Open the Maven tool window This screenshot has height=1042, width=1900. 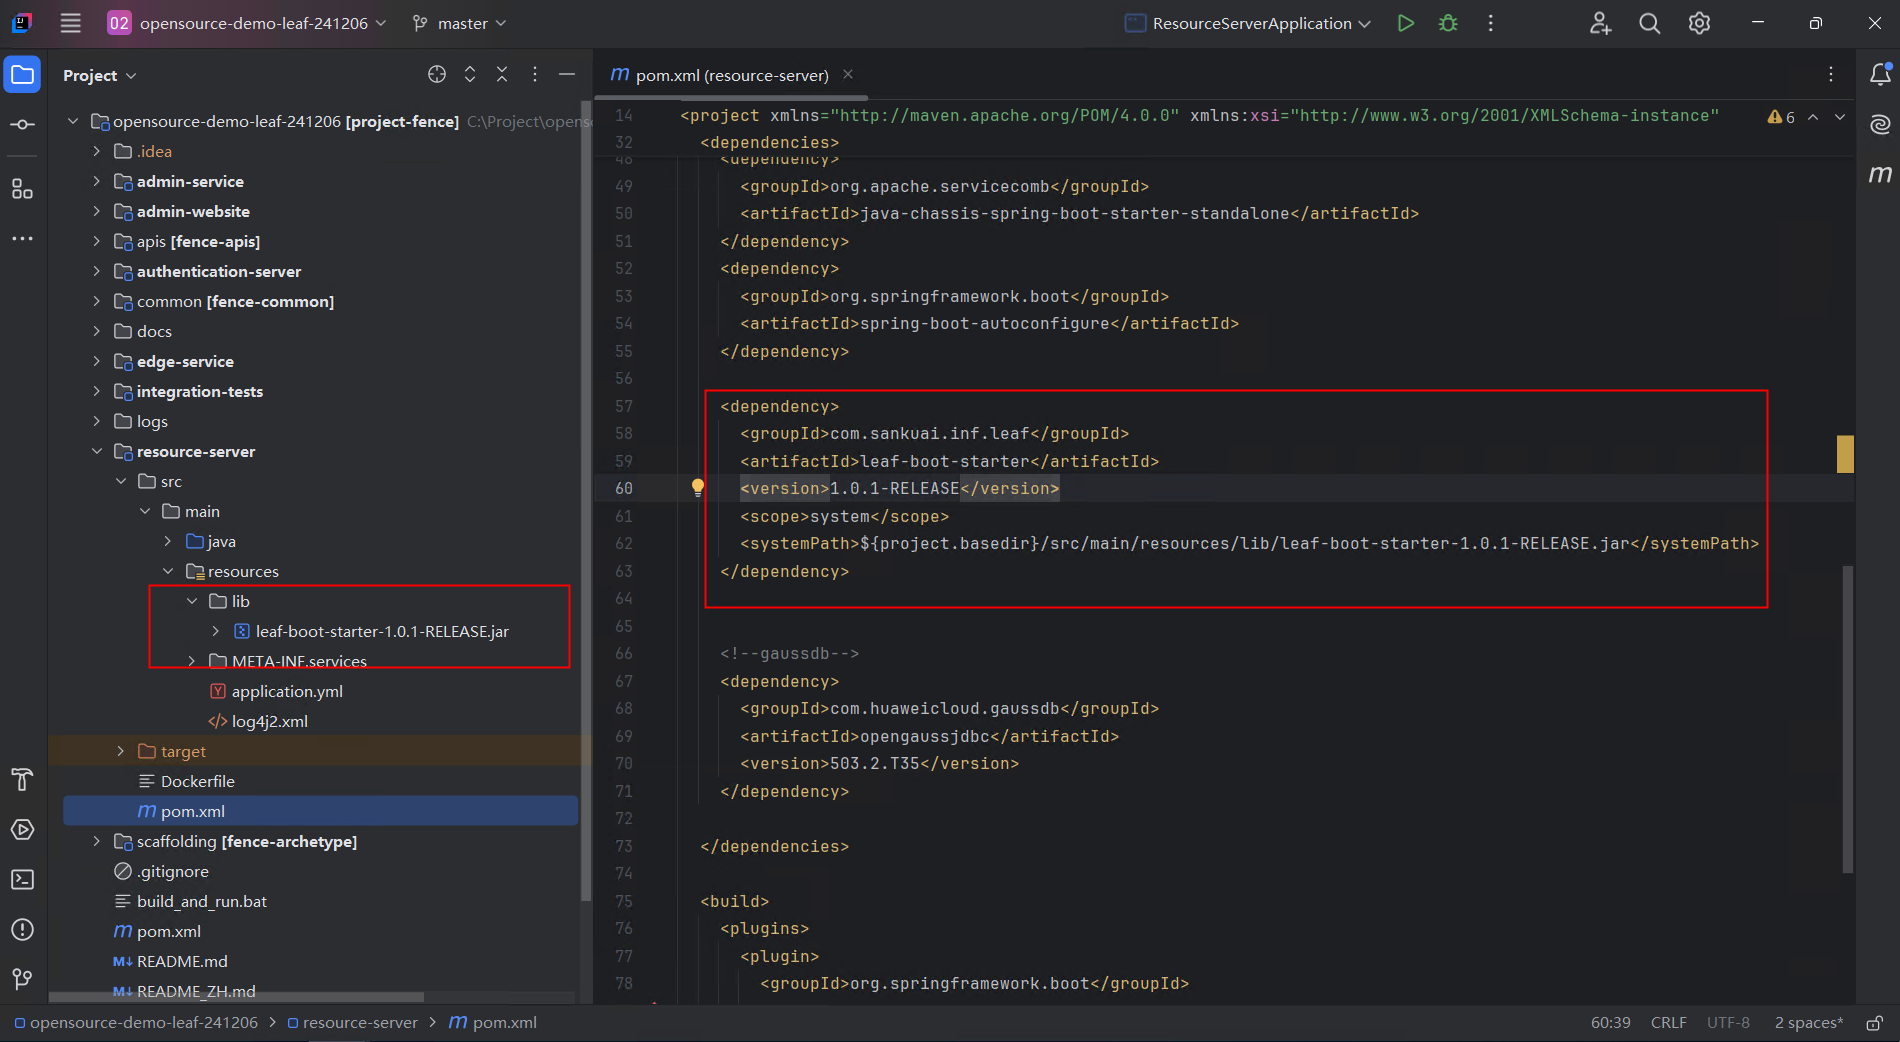tap(1880, 174)
